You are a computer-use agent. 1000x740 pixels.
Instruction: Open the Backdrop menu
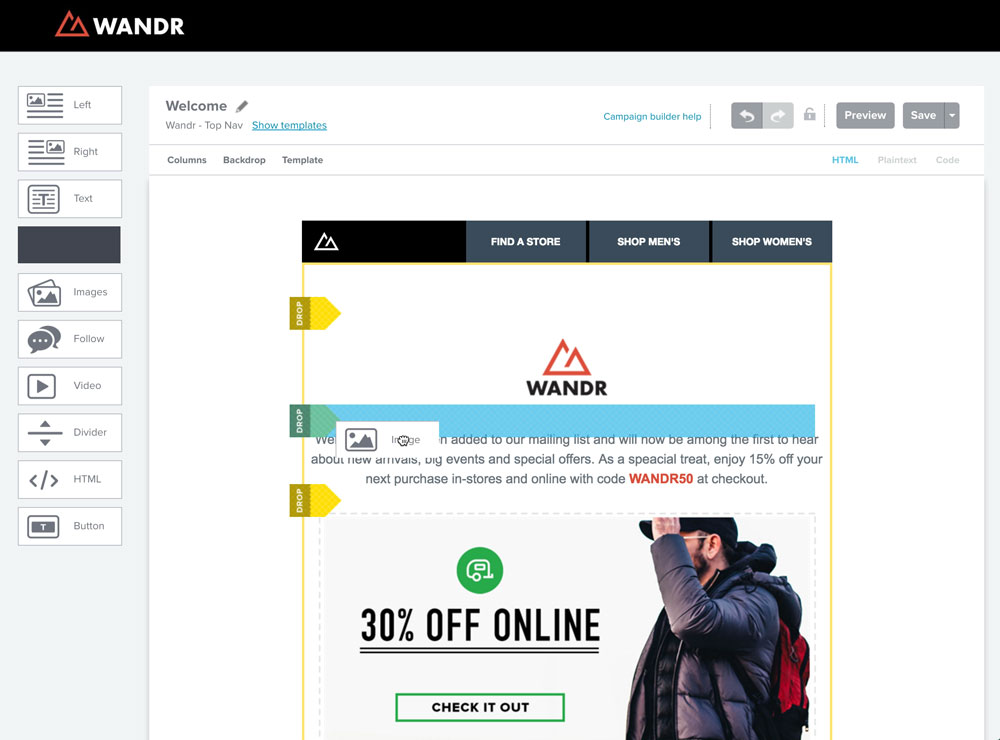pyautogui.click(x=244, y=160)
